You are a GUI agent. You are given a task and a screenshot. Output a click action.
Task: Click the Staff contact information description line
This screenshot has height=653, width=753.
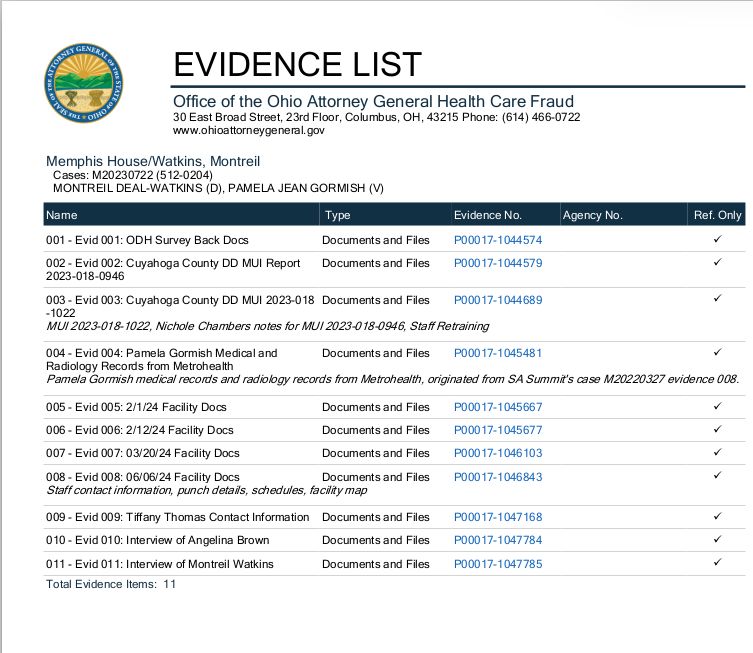tap(206, 490)
